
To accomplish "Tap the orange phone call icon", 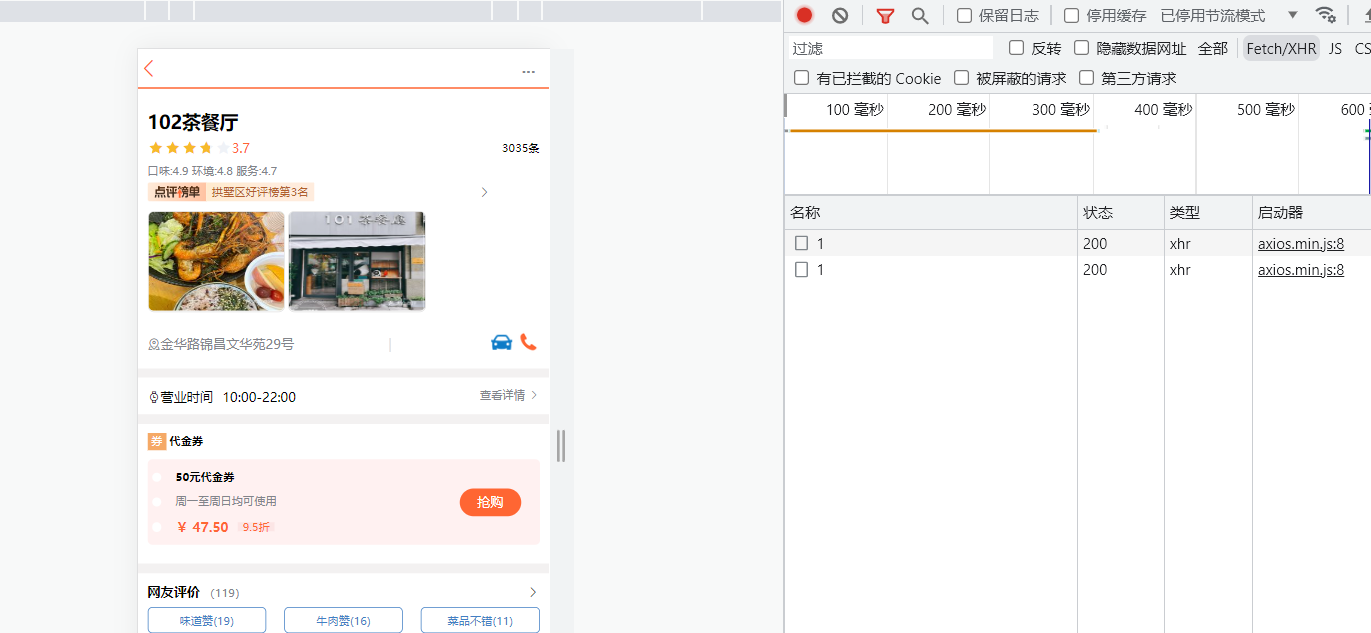I will [x=529, y=342].
